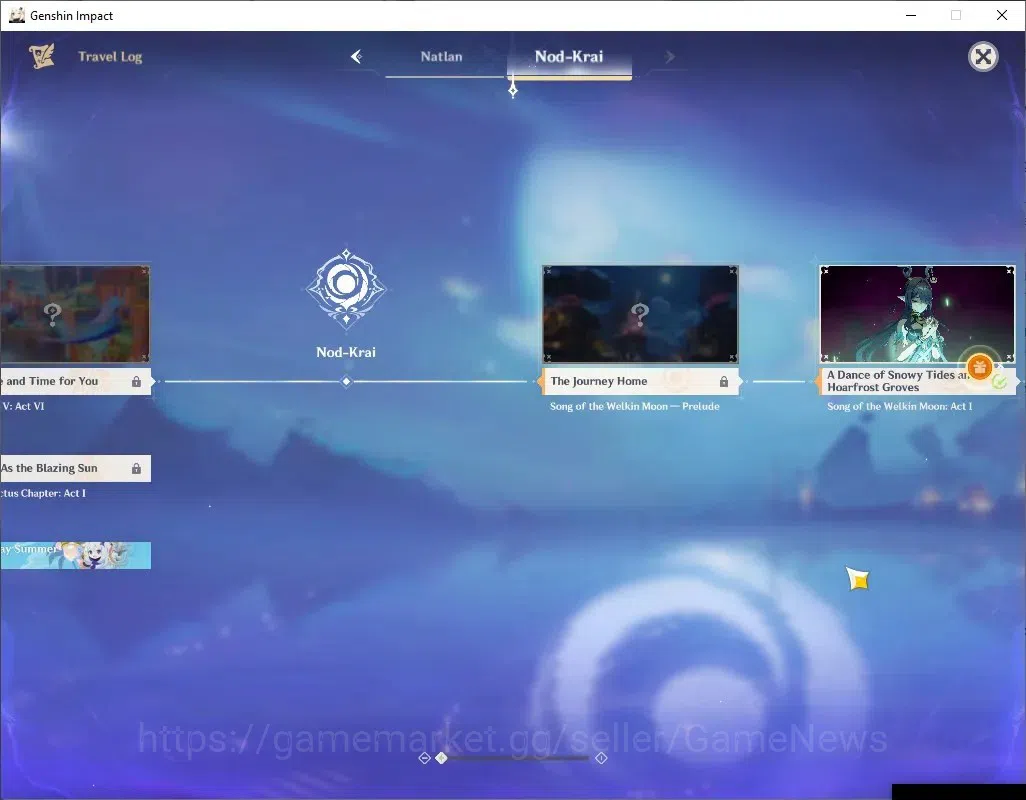
Task: Select The Journey Home quest label
Action: pos(641,381)
